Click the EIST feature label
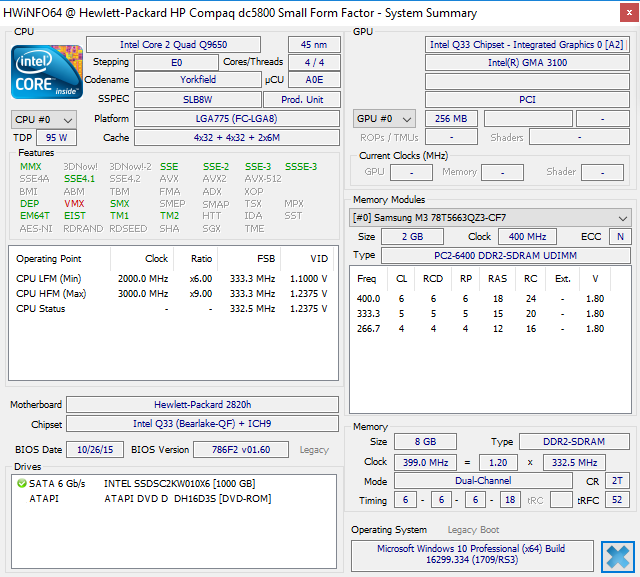 click(x=75, y=215)
